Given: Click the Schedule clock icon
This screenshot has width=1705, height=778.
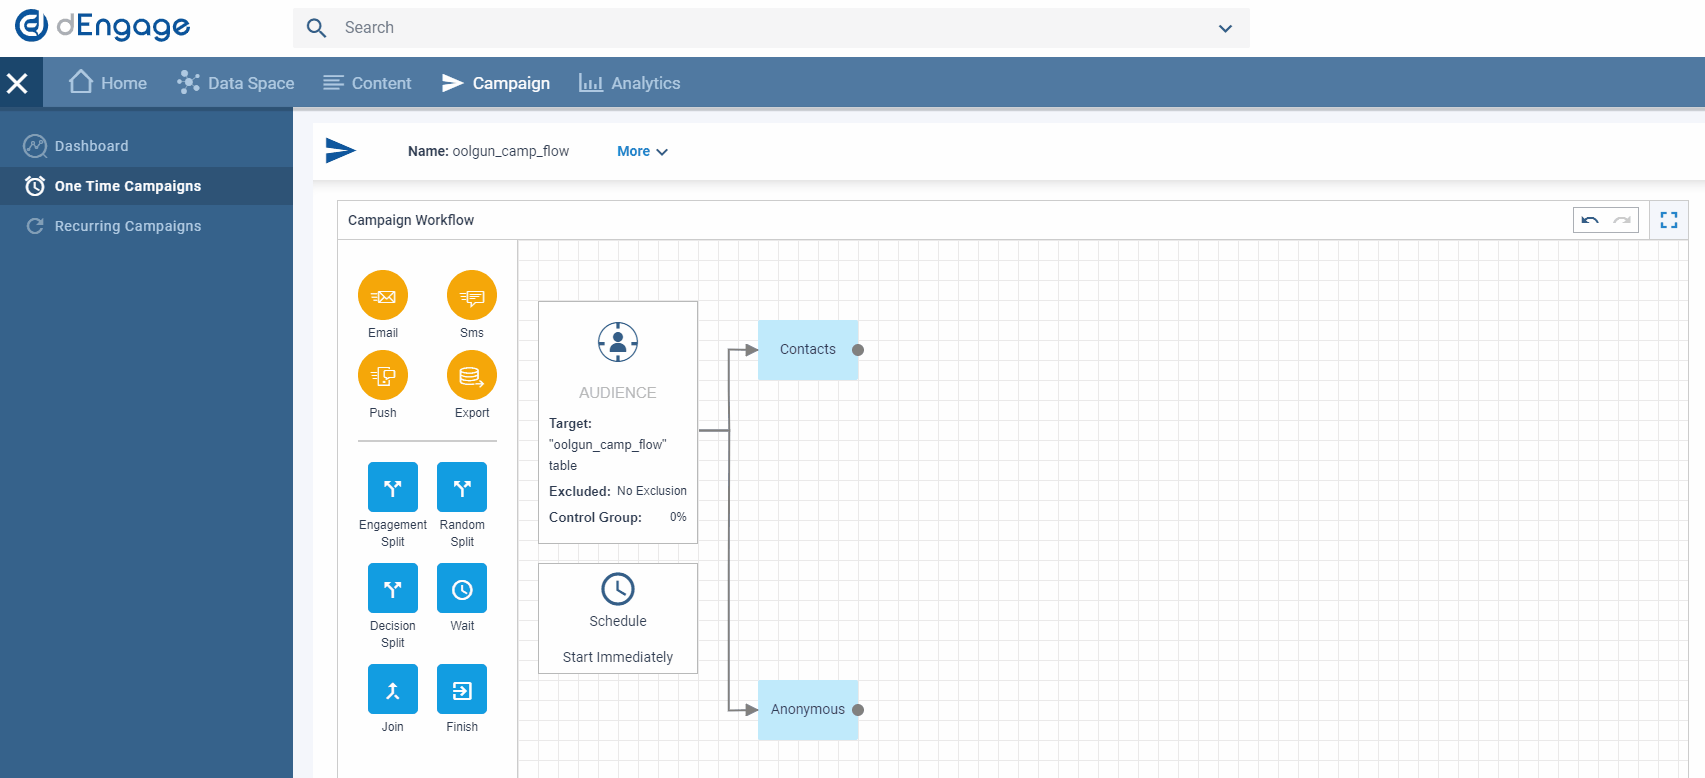Looking at the screenshot, I should (618, 589).
